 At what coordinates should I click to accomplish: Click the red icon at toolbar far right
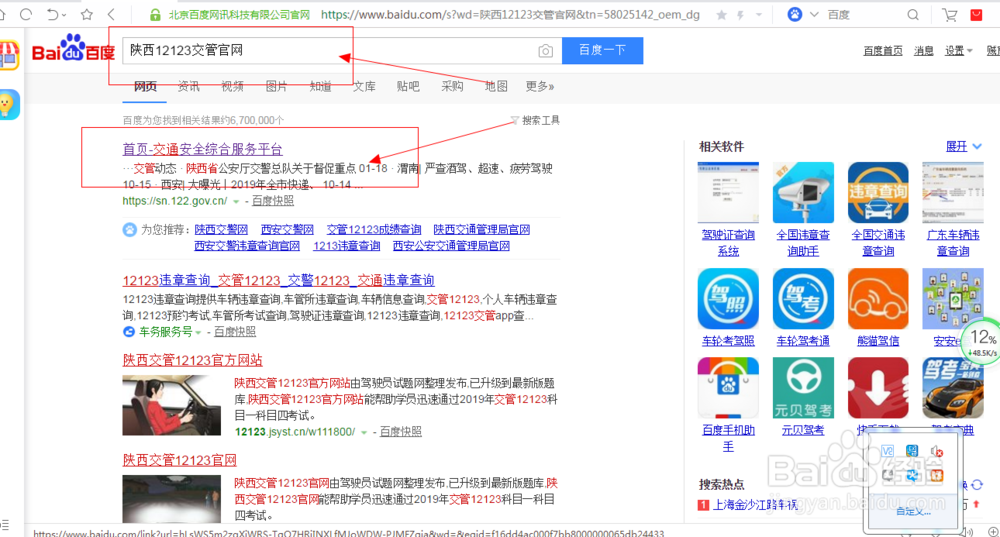pyautogui.click(x=976, y=15)
